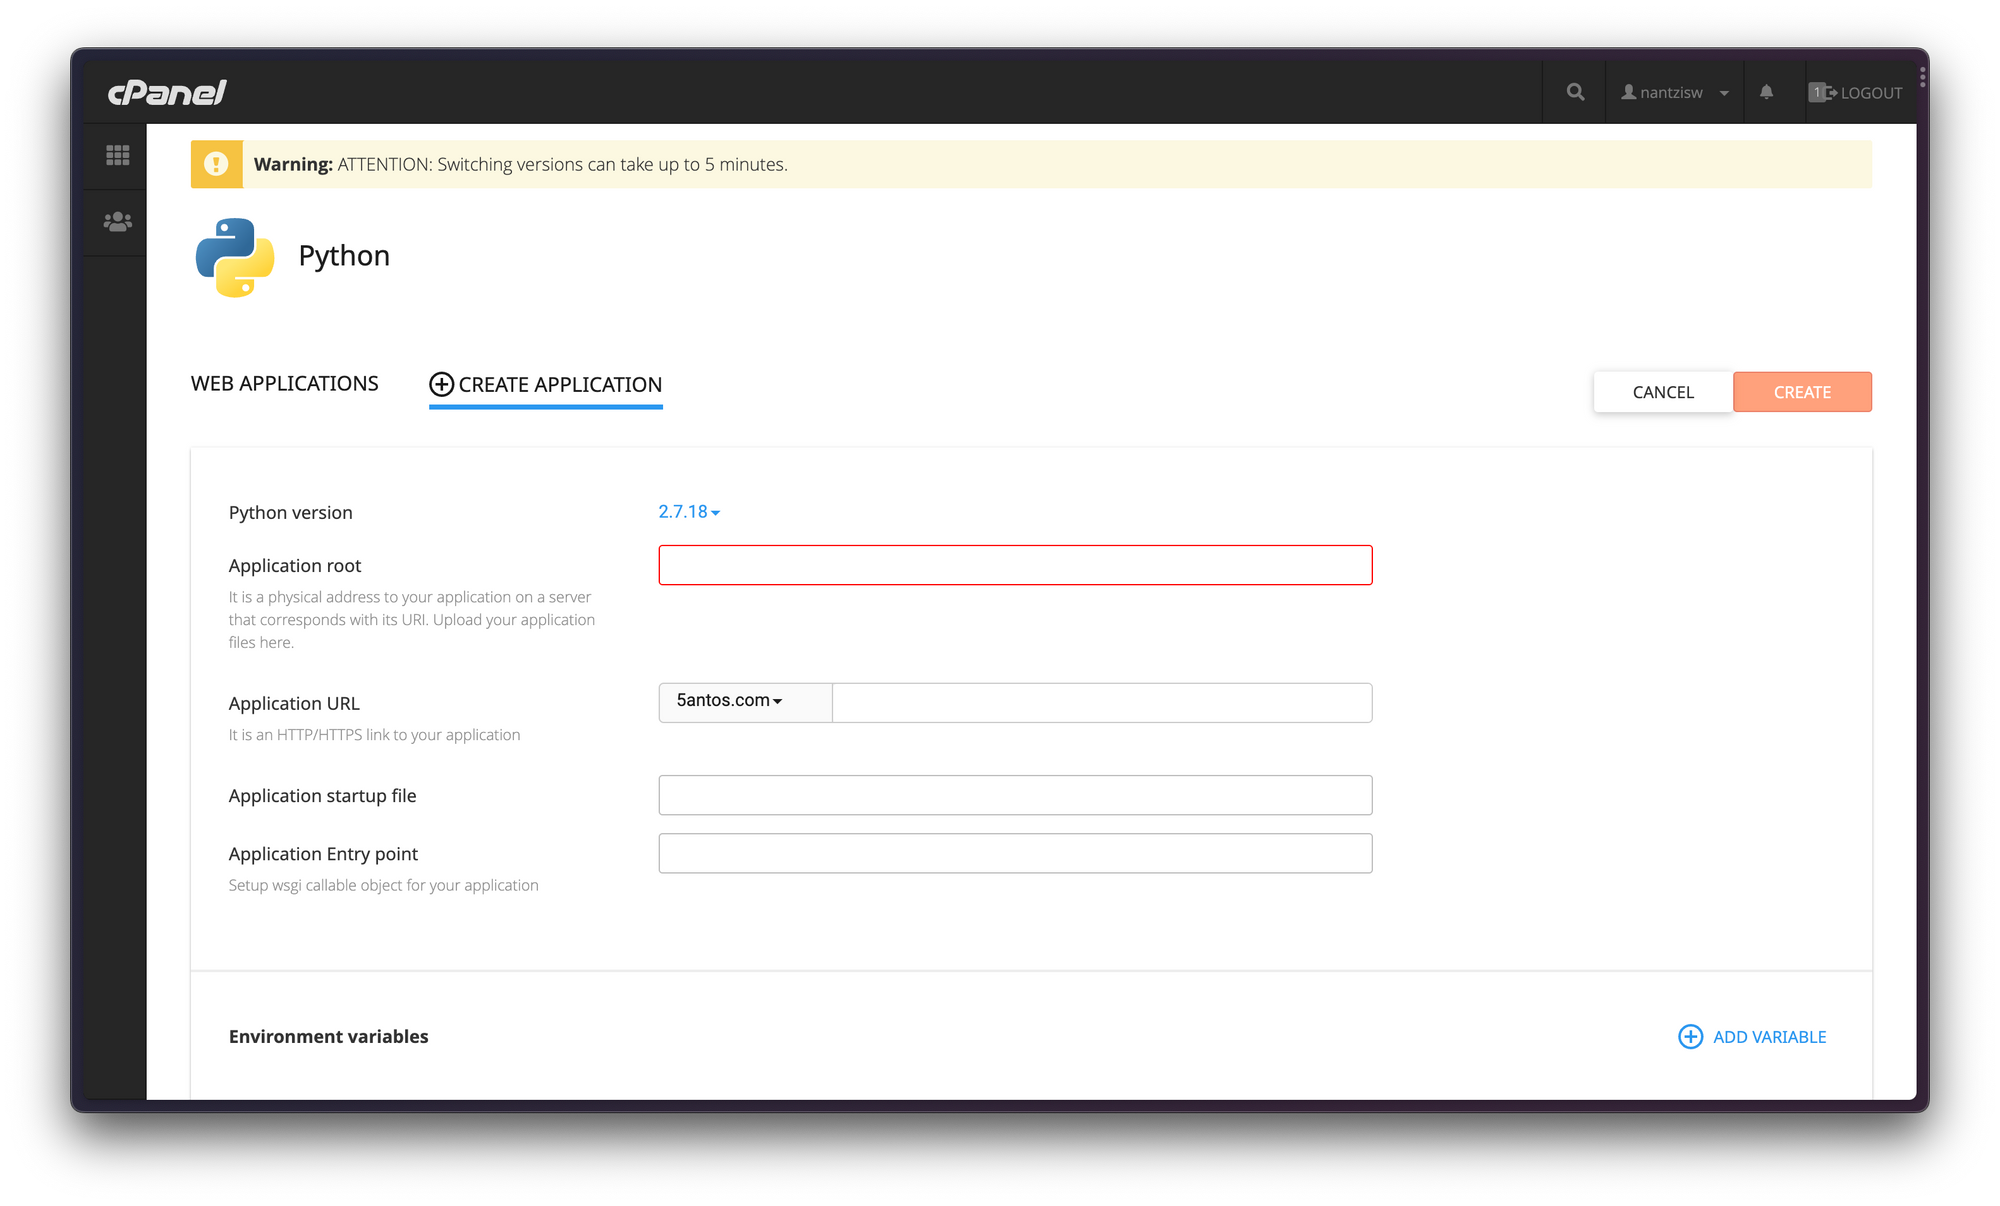This screenshot has width=2000, height=1206.
Task: Expand the Python version dropdown
Action: [689, 510]
